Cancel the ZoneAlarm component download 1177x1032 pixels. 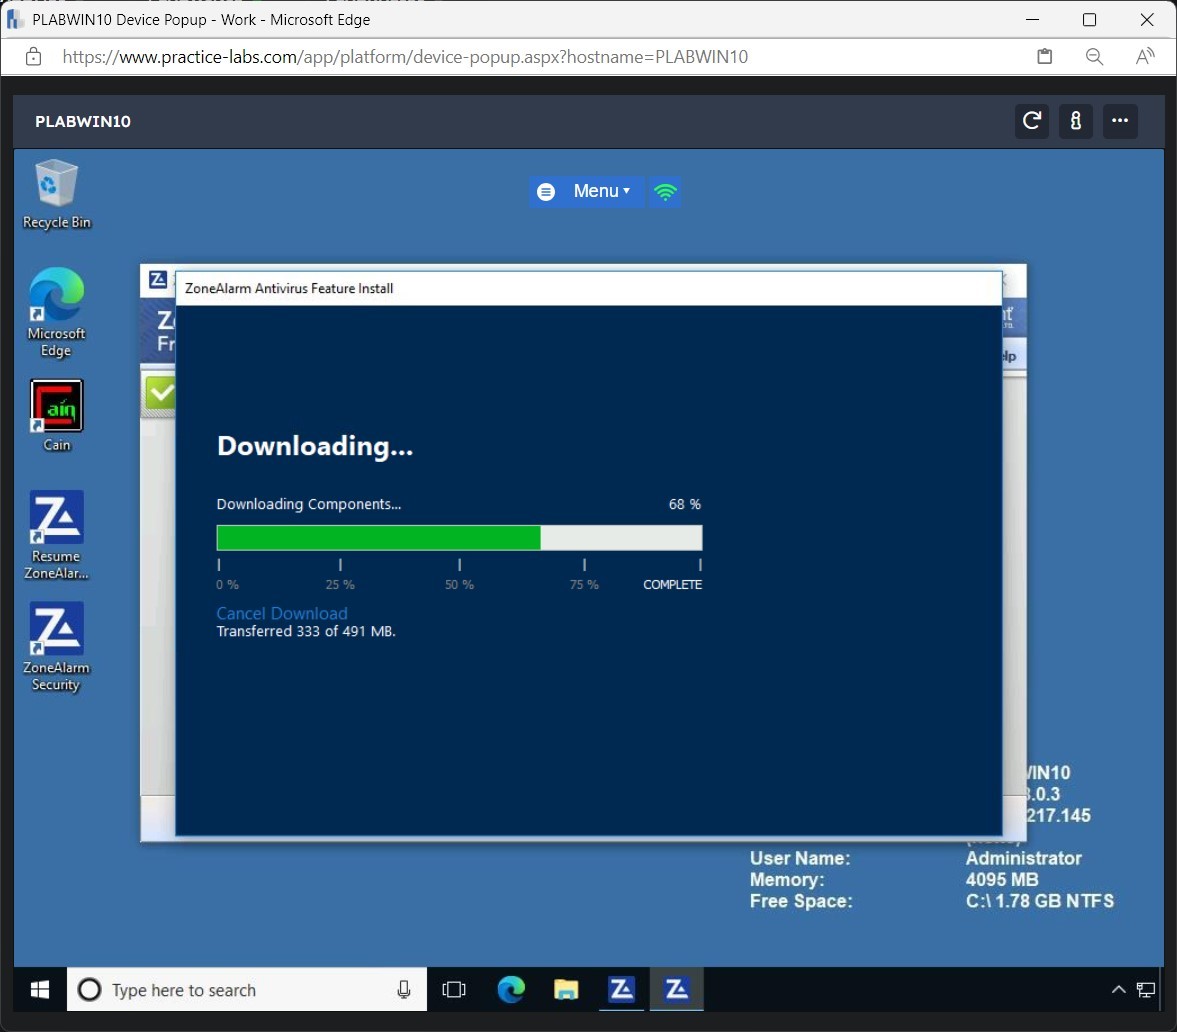pyautogui.click(x=281, y=613)
